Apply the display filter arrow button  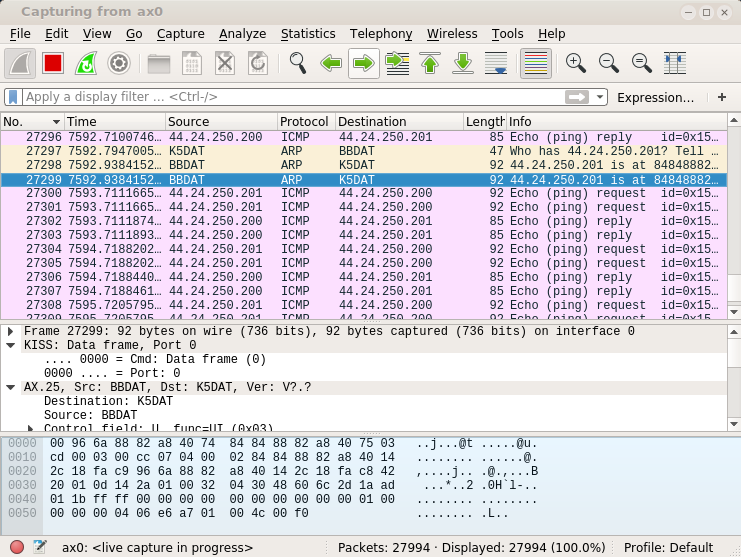[x=577, y=97]
